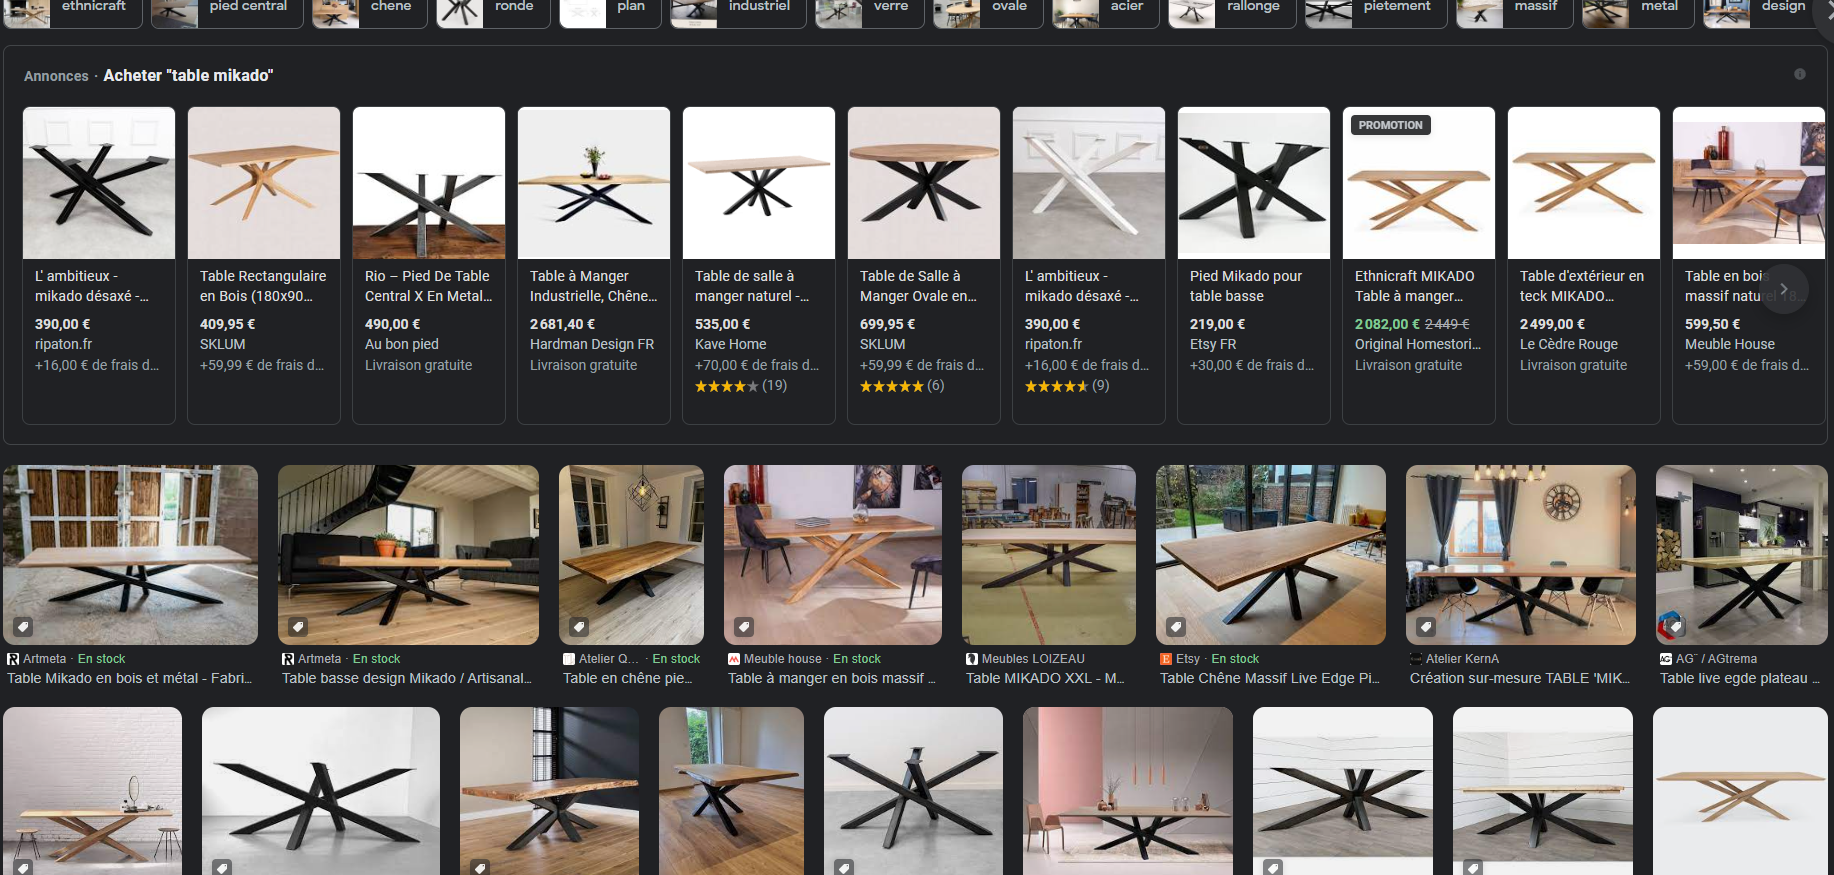Open the Hardman Design FR table ad
The image size is (1834, 875).
(593, 286)
